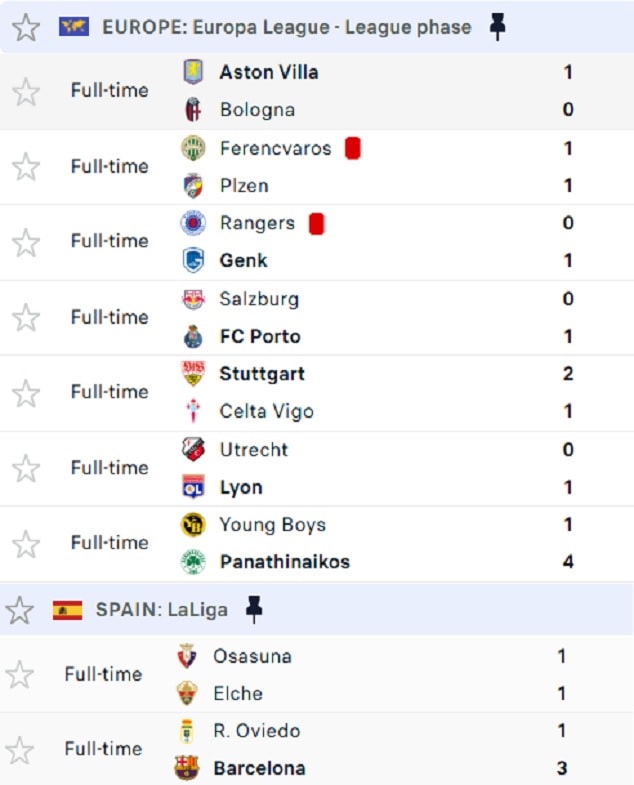Open the Europa League - League phase link
The width and height of the screenshot is (634, 785).
(286, 27)
